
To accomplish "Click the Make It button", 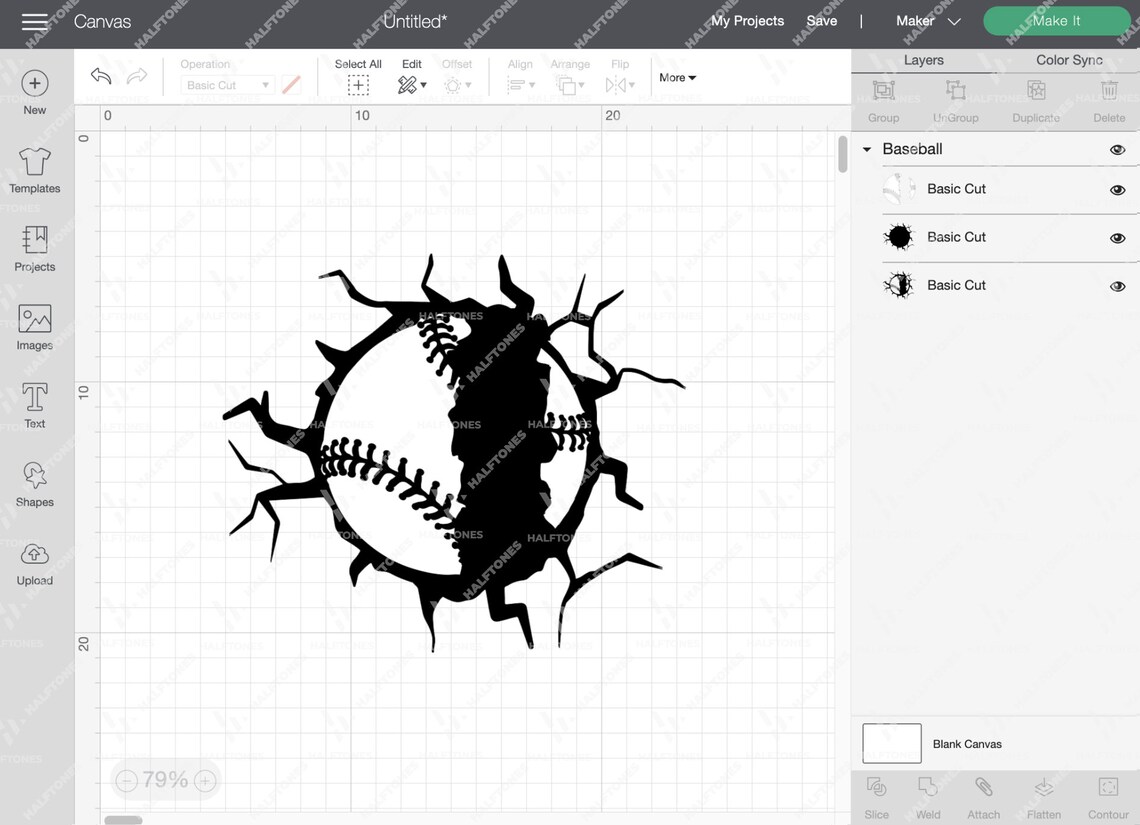I will [x=1056, y=20].
